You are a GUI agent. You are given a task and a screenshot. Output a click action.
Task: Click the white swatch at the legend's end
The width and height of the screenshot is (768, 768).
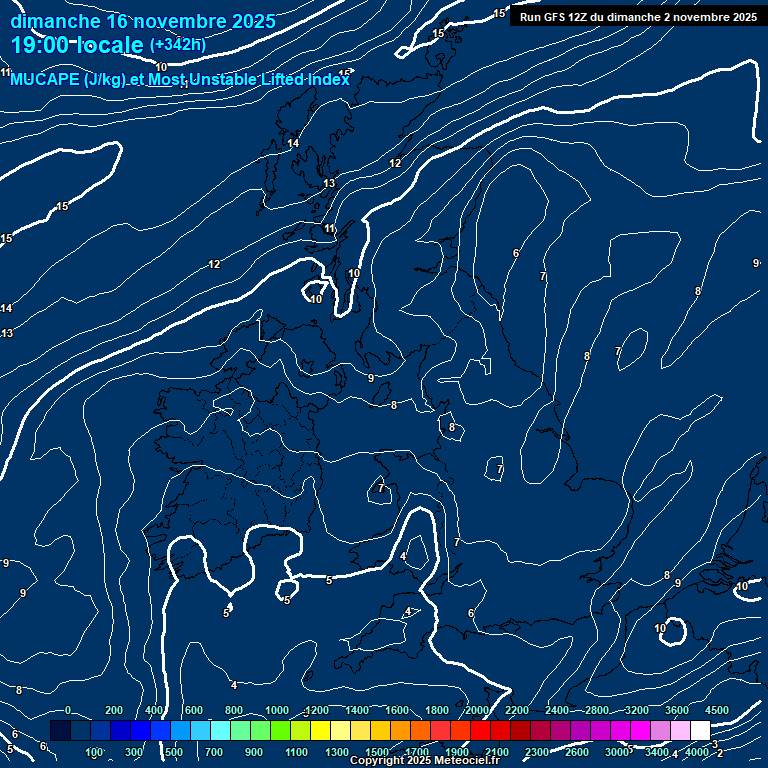point(700,730)
